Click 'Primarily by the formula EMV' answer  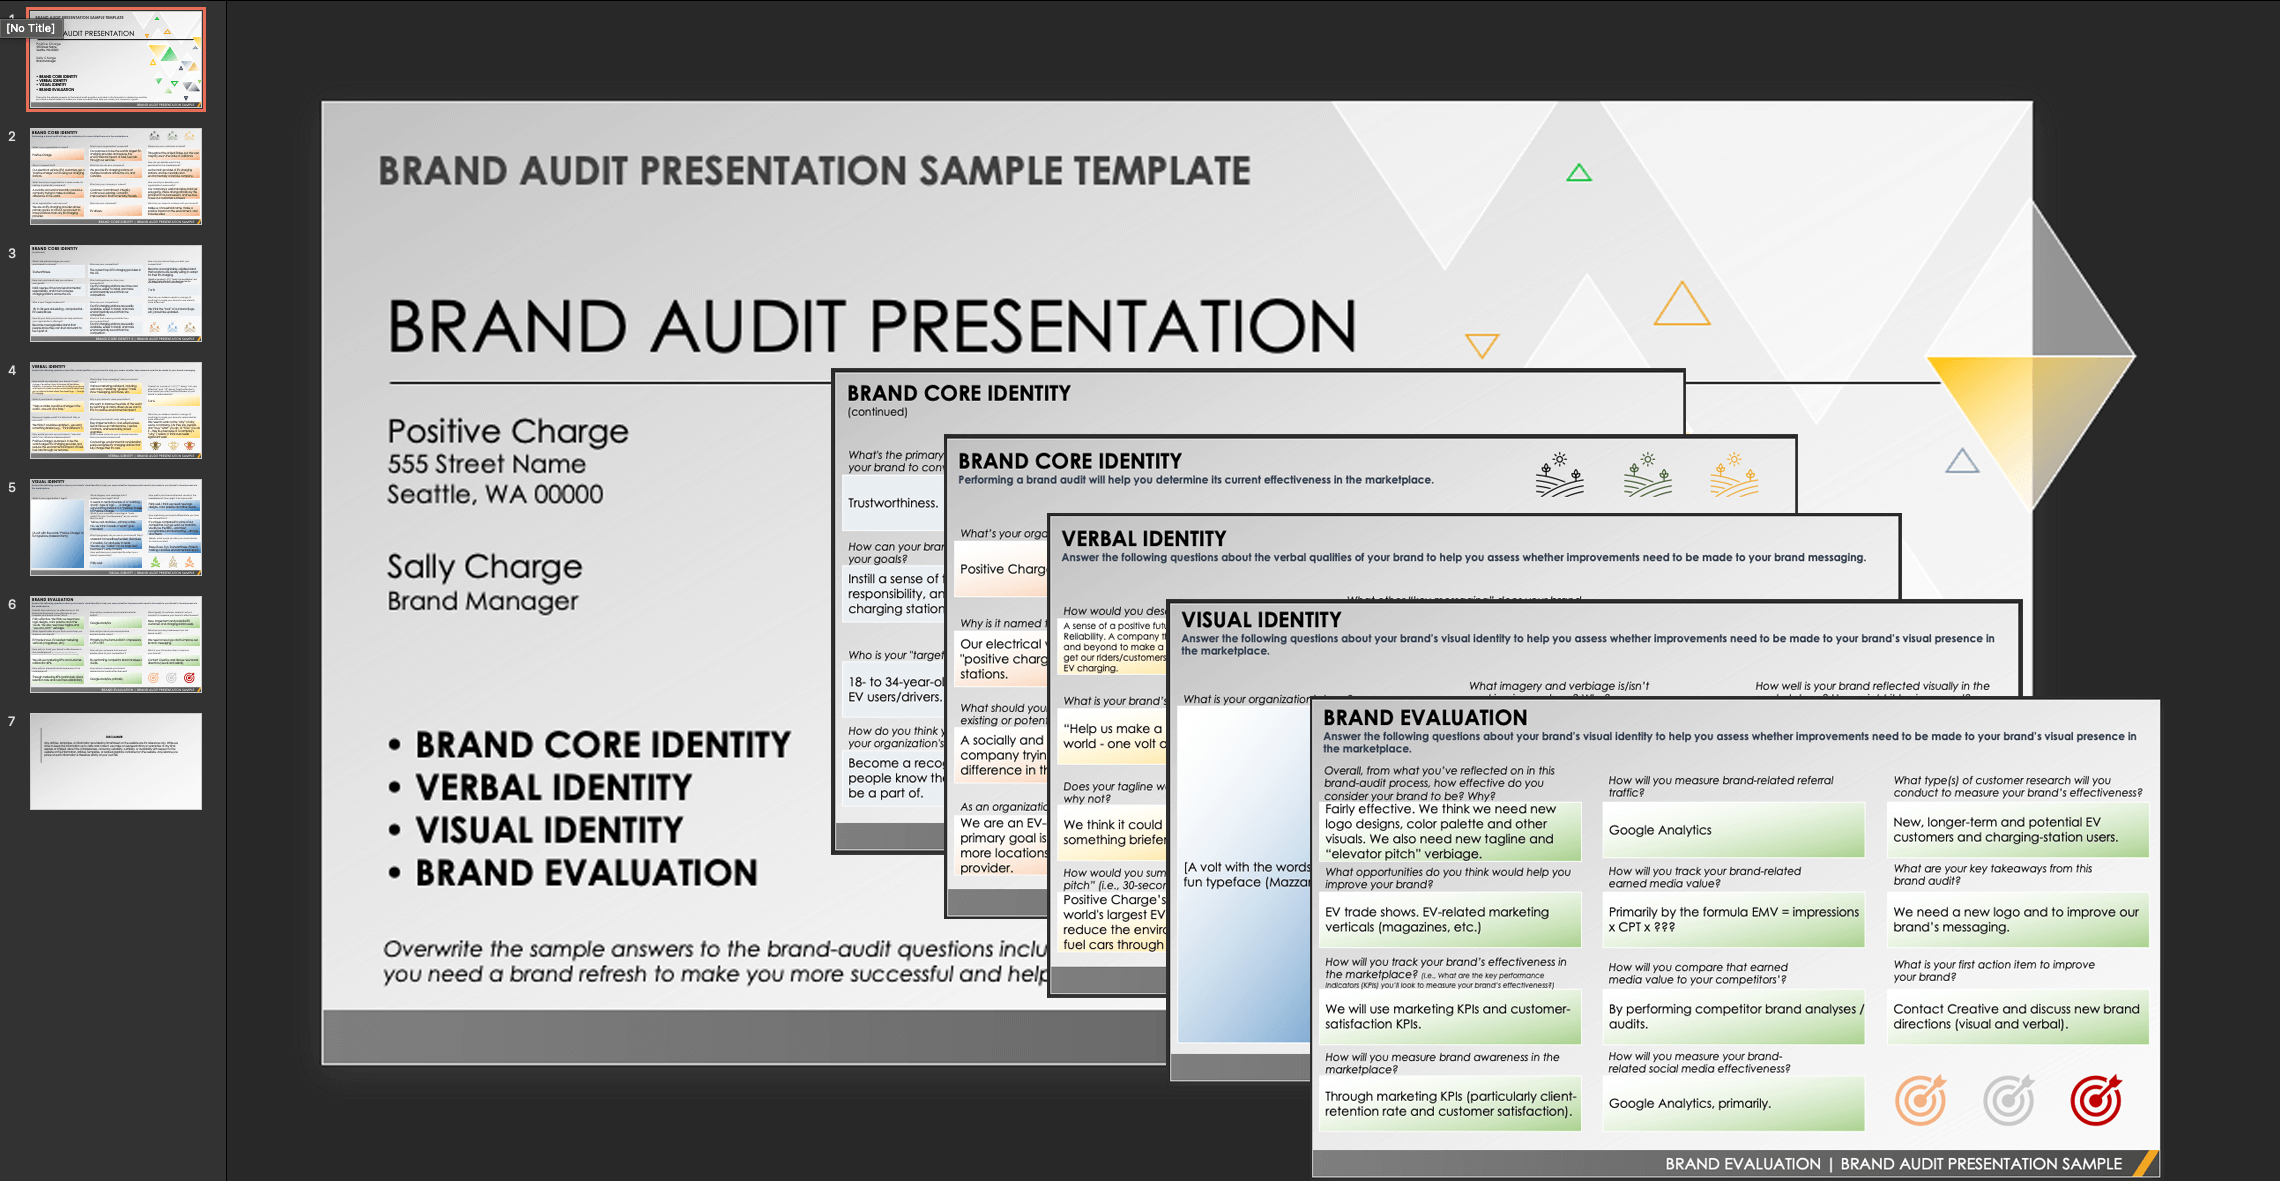point(1733,919)
